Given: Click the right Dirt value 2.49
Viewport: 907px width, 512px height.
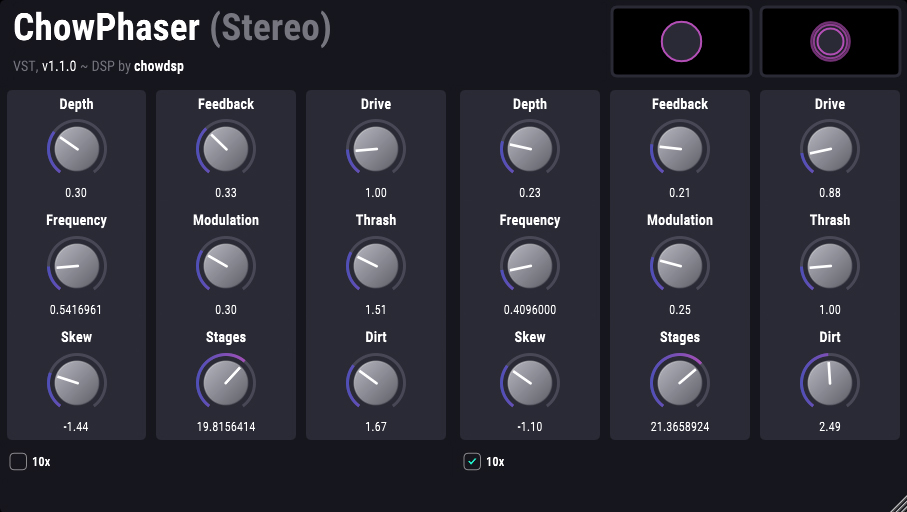Looking at the screenshot, I should (829, 426).
